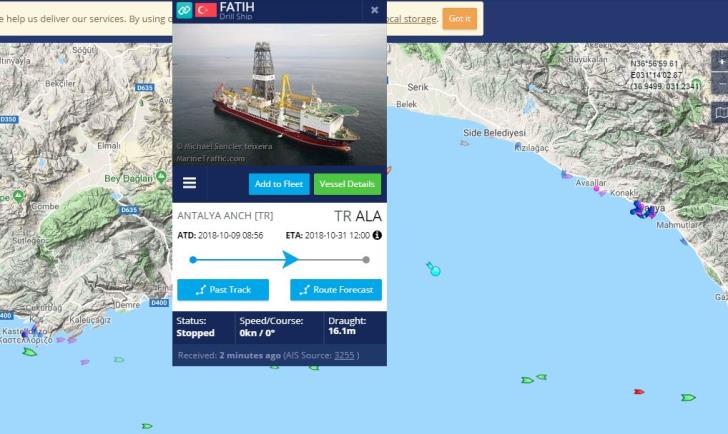Click Add to Fleet button

pos(279,184)
